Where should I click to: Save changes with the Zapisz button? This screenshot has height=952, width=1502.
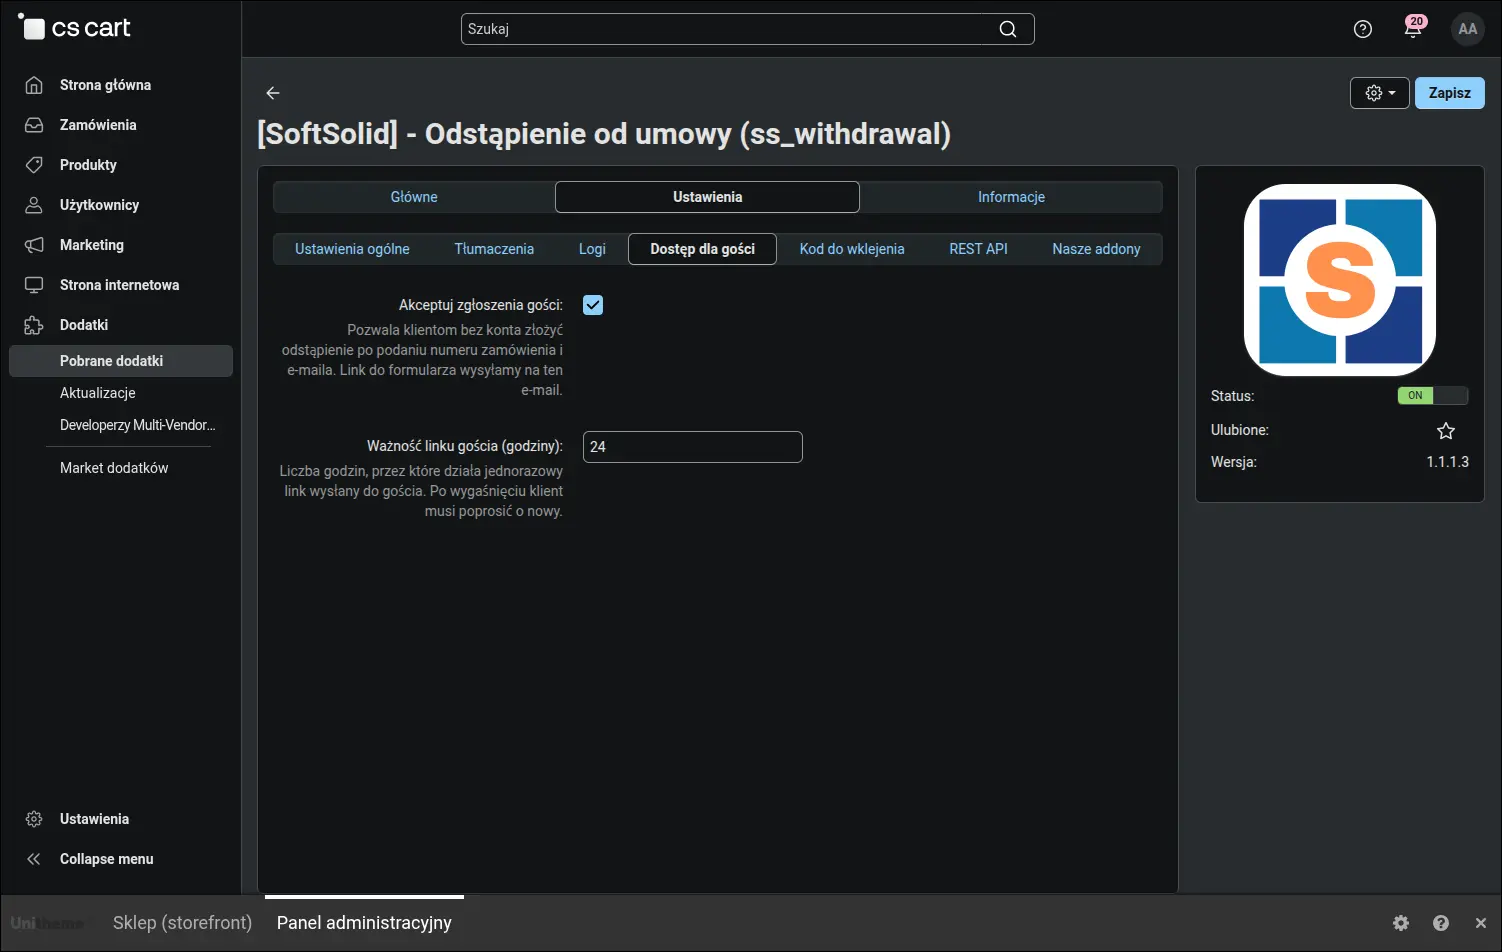click(1450, 93)
